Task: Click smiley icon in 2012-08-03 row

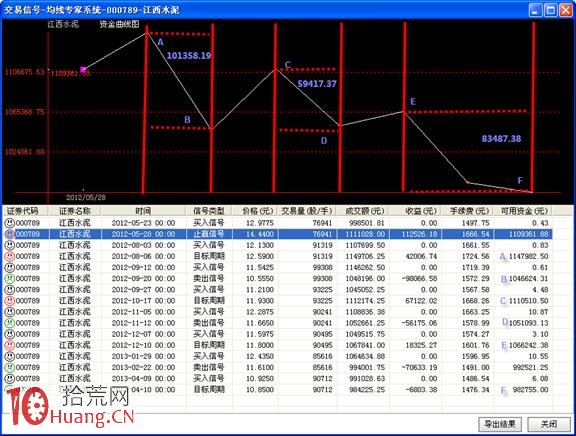Action: click(x=10, y=245)
